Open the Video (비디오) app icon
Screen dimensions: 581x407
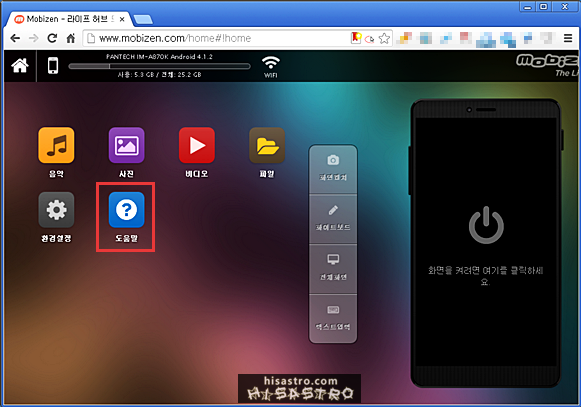tap(197, 145)
